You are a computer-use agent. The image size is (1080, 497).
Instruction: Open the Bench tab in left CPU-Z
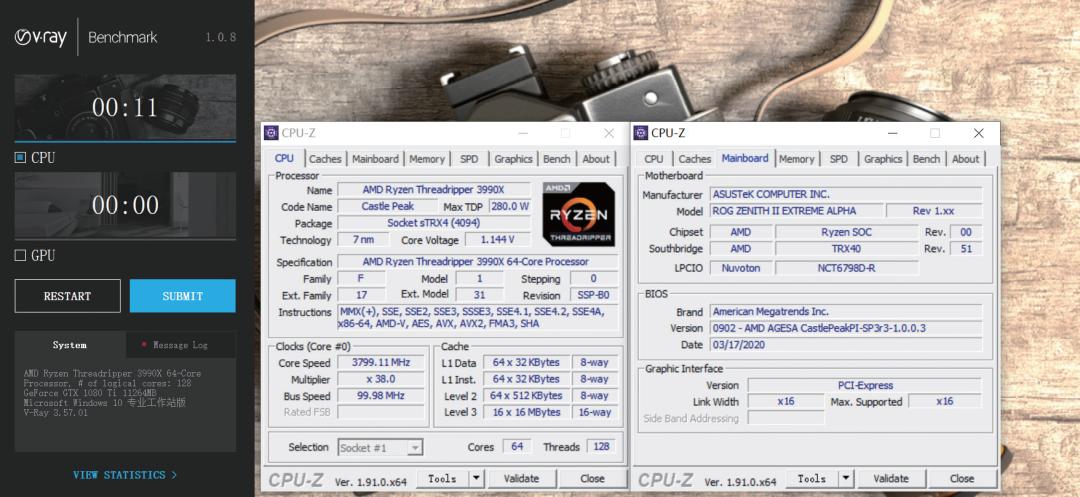(556, 159)
